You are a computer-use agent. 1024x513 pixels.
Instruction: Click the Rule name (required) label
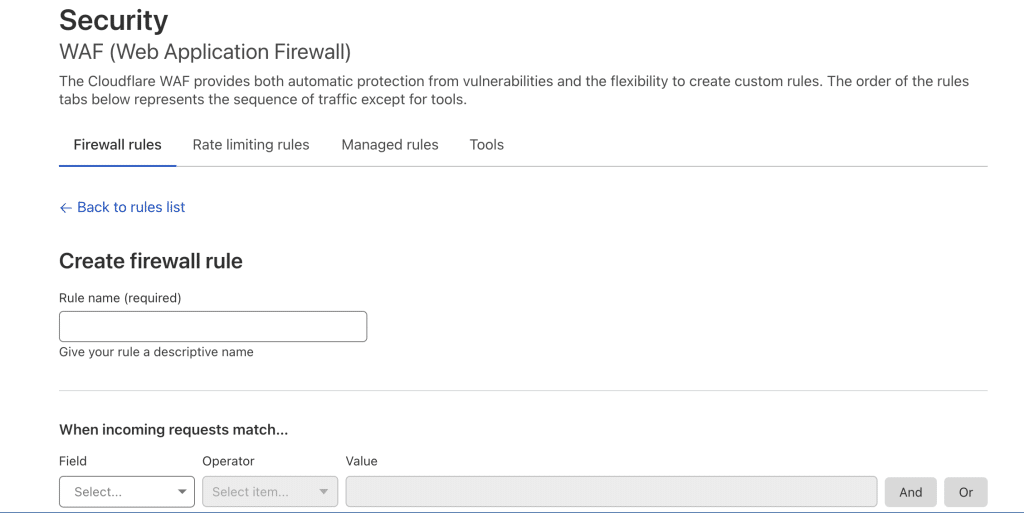click(120, 298)
